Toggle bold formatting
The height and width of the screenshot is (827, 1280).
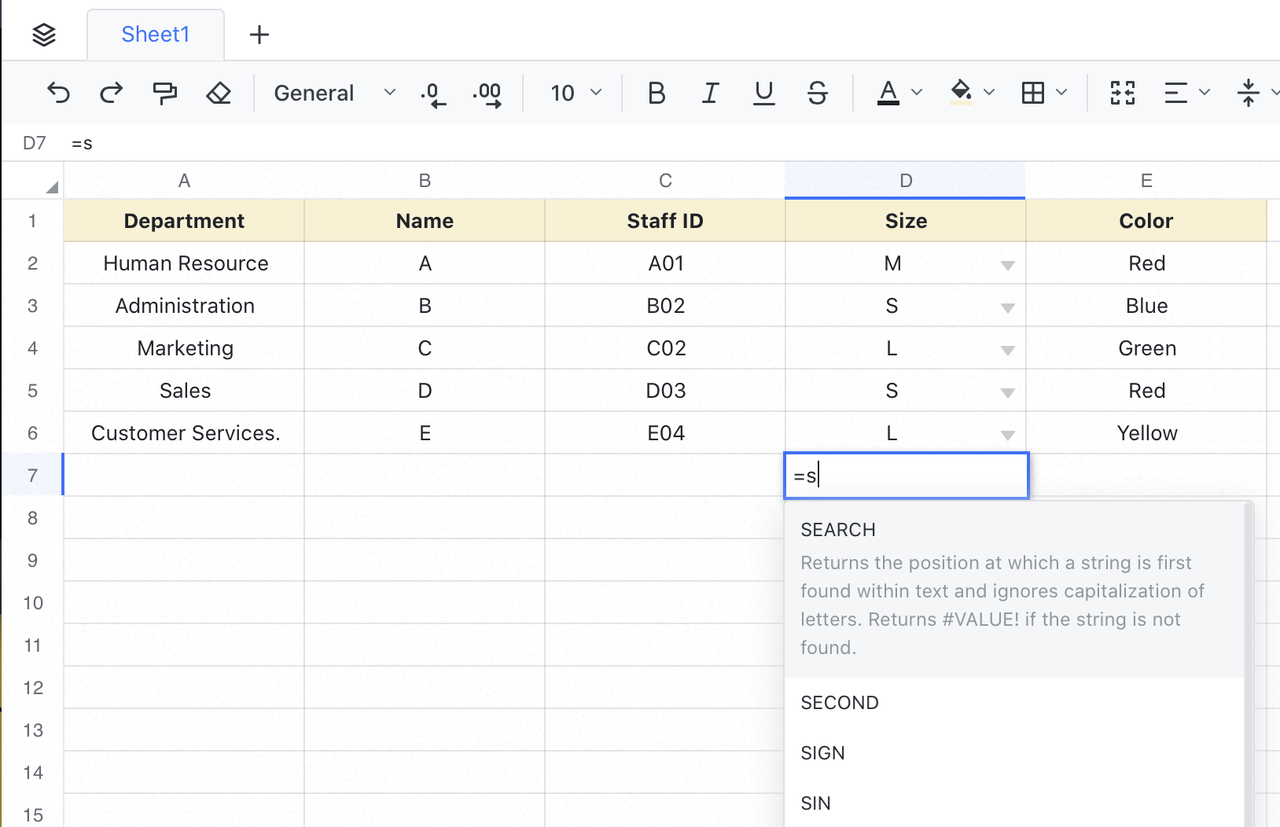pos(656,93)
